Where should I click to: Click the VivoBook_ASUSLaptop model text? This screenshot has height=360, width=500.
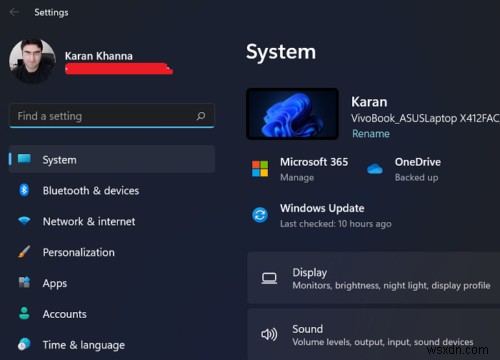coord(425,118)
